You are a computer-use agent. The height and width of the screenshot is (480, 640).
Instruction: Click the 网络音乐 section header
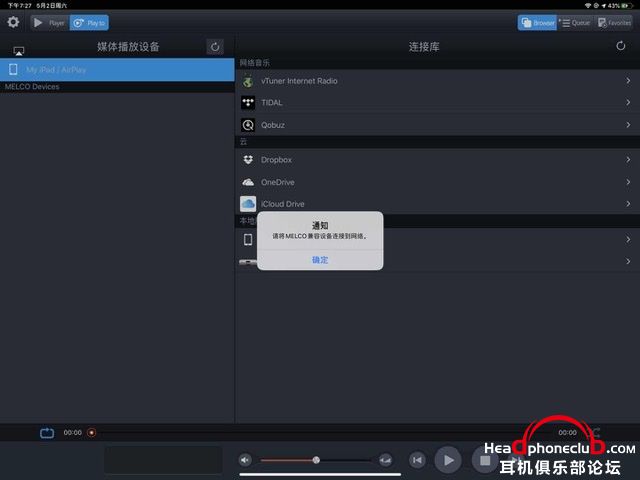pos(254,63)
